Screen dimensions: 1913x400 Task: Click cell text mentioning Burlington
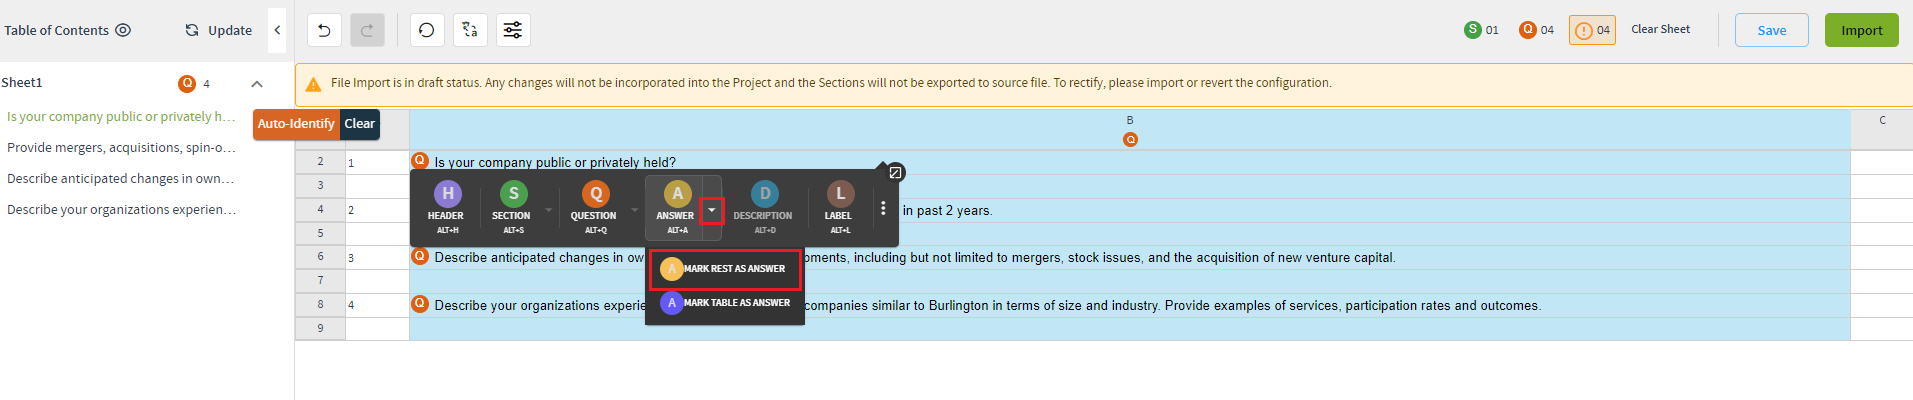[1172, 306]
